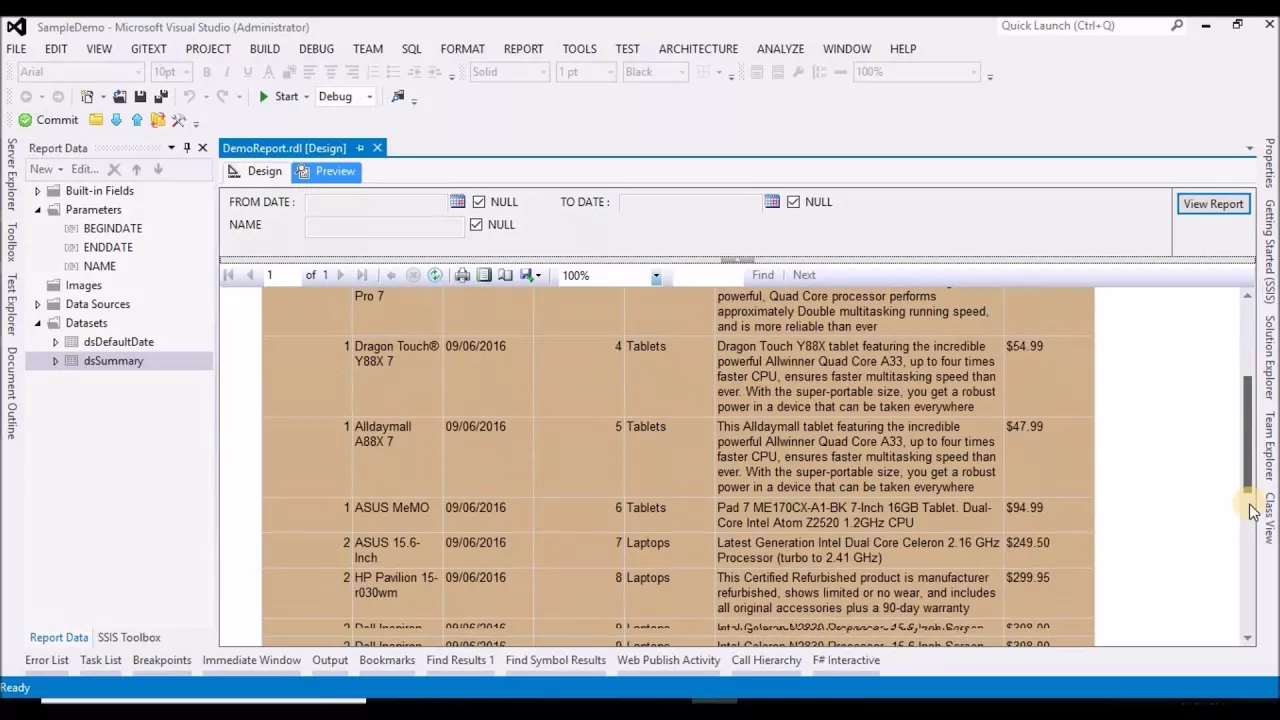Click the blue Git pull down-arrow icon
The height and width of the screenshot is (720, 1280).
tap(116, 120)
